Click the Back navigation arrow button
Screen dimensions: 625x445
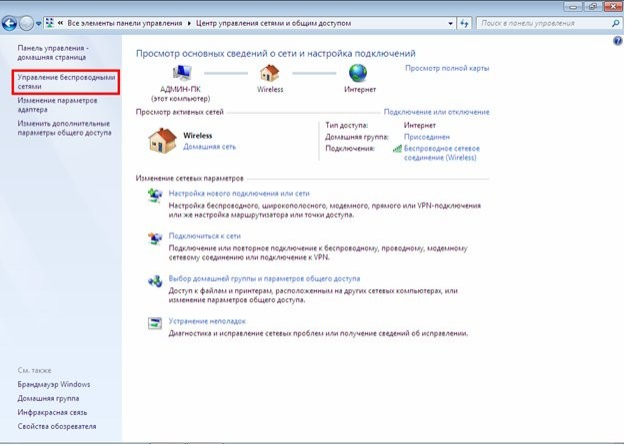(x=9, y=24)
